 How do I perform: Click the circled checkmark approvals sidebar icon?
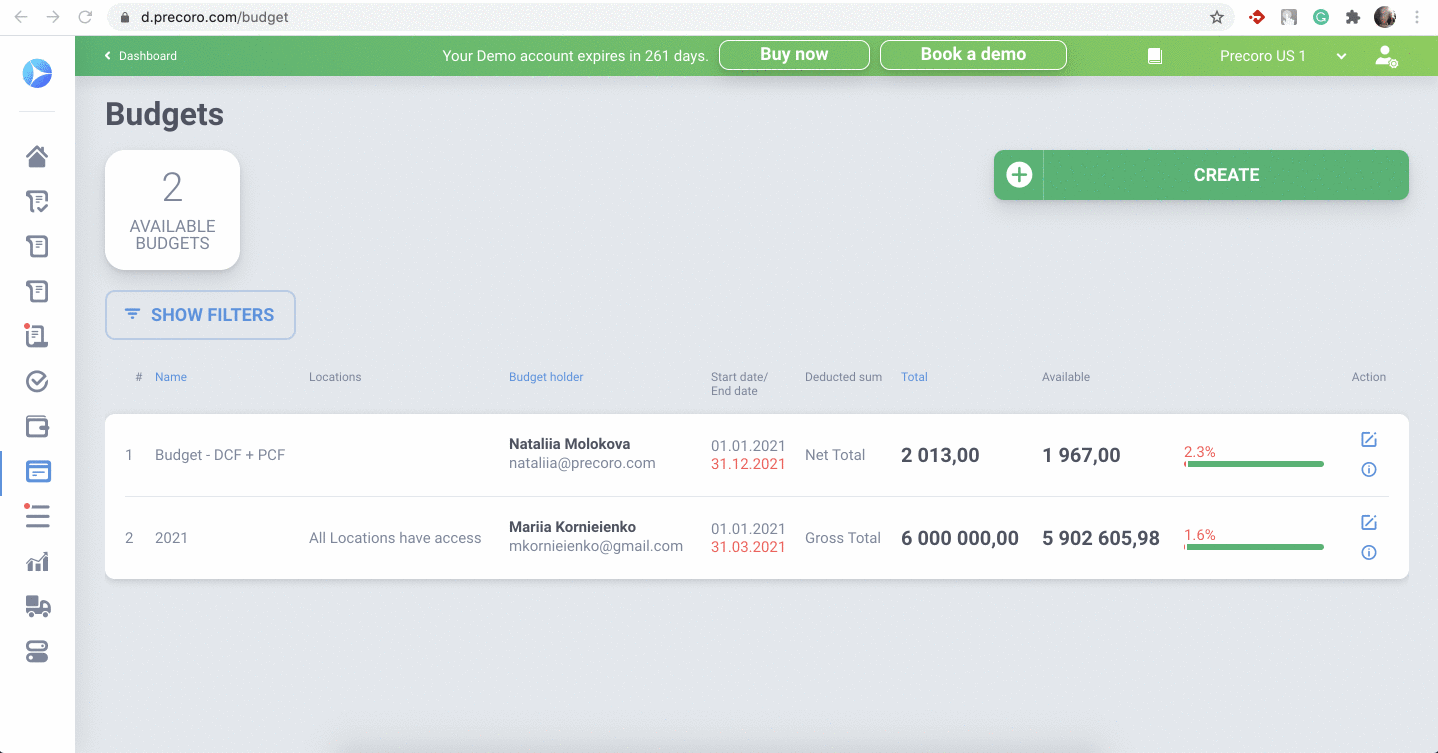point(37,381)
